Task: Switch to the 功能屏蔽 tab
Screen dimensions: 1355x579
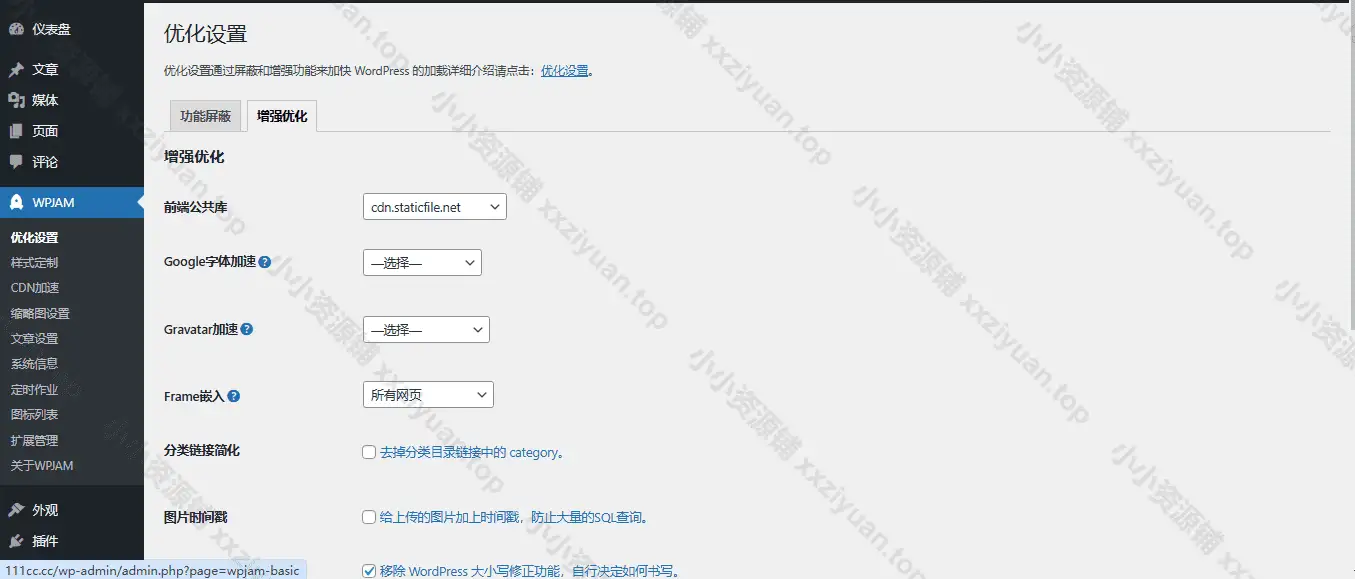Action: tap(205, 116)
